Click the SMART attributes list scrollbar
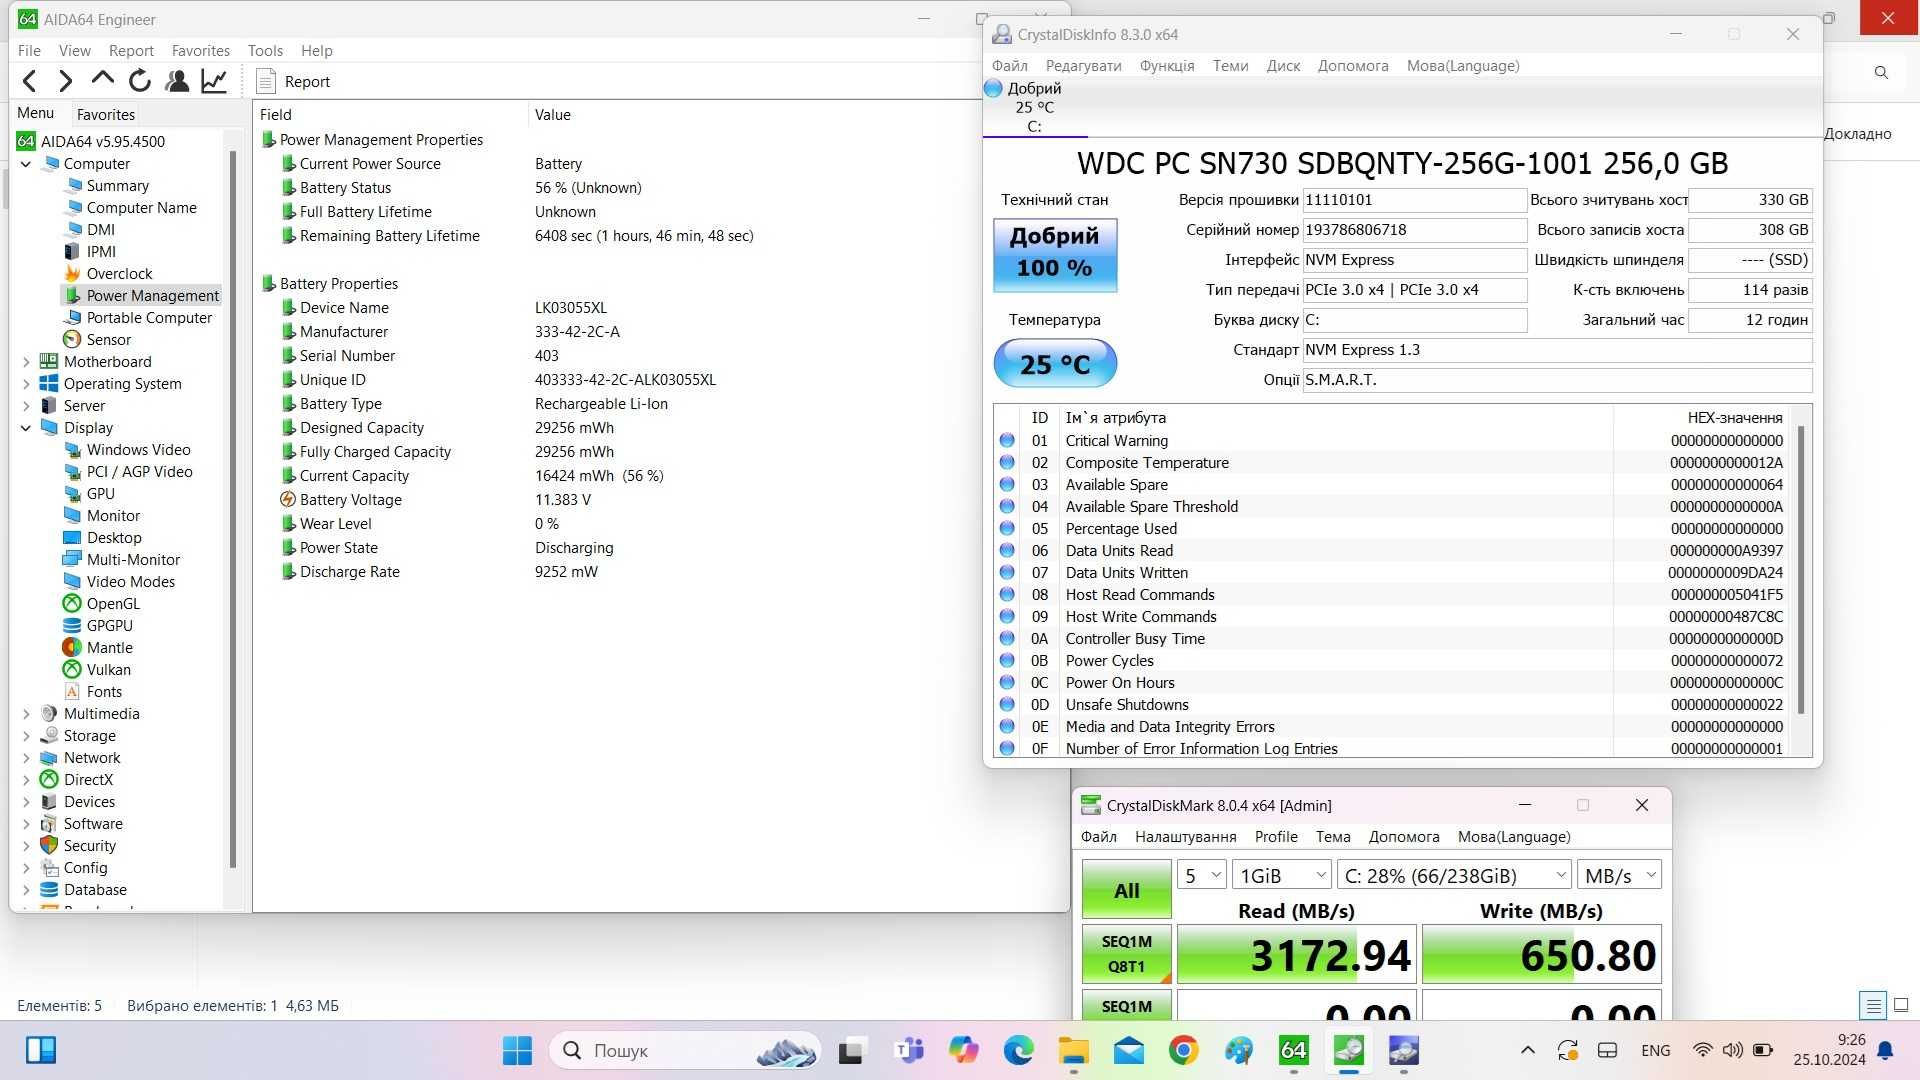The height and width of the screenshot is (1080, 1920). click(x=1801, y=570)
